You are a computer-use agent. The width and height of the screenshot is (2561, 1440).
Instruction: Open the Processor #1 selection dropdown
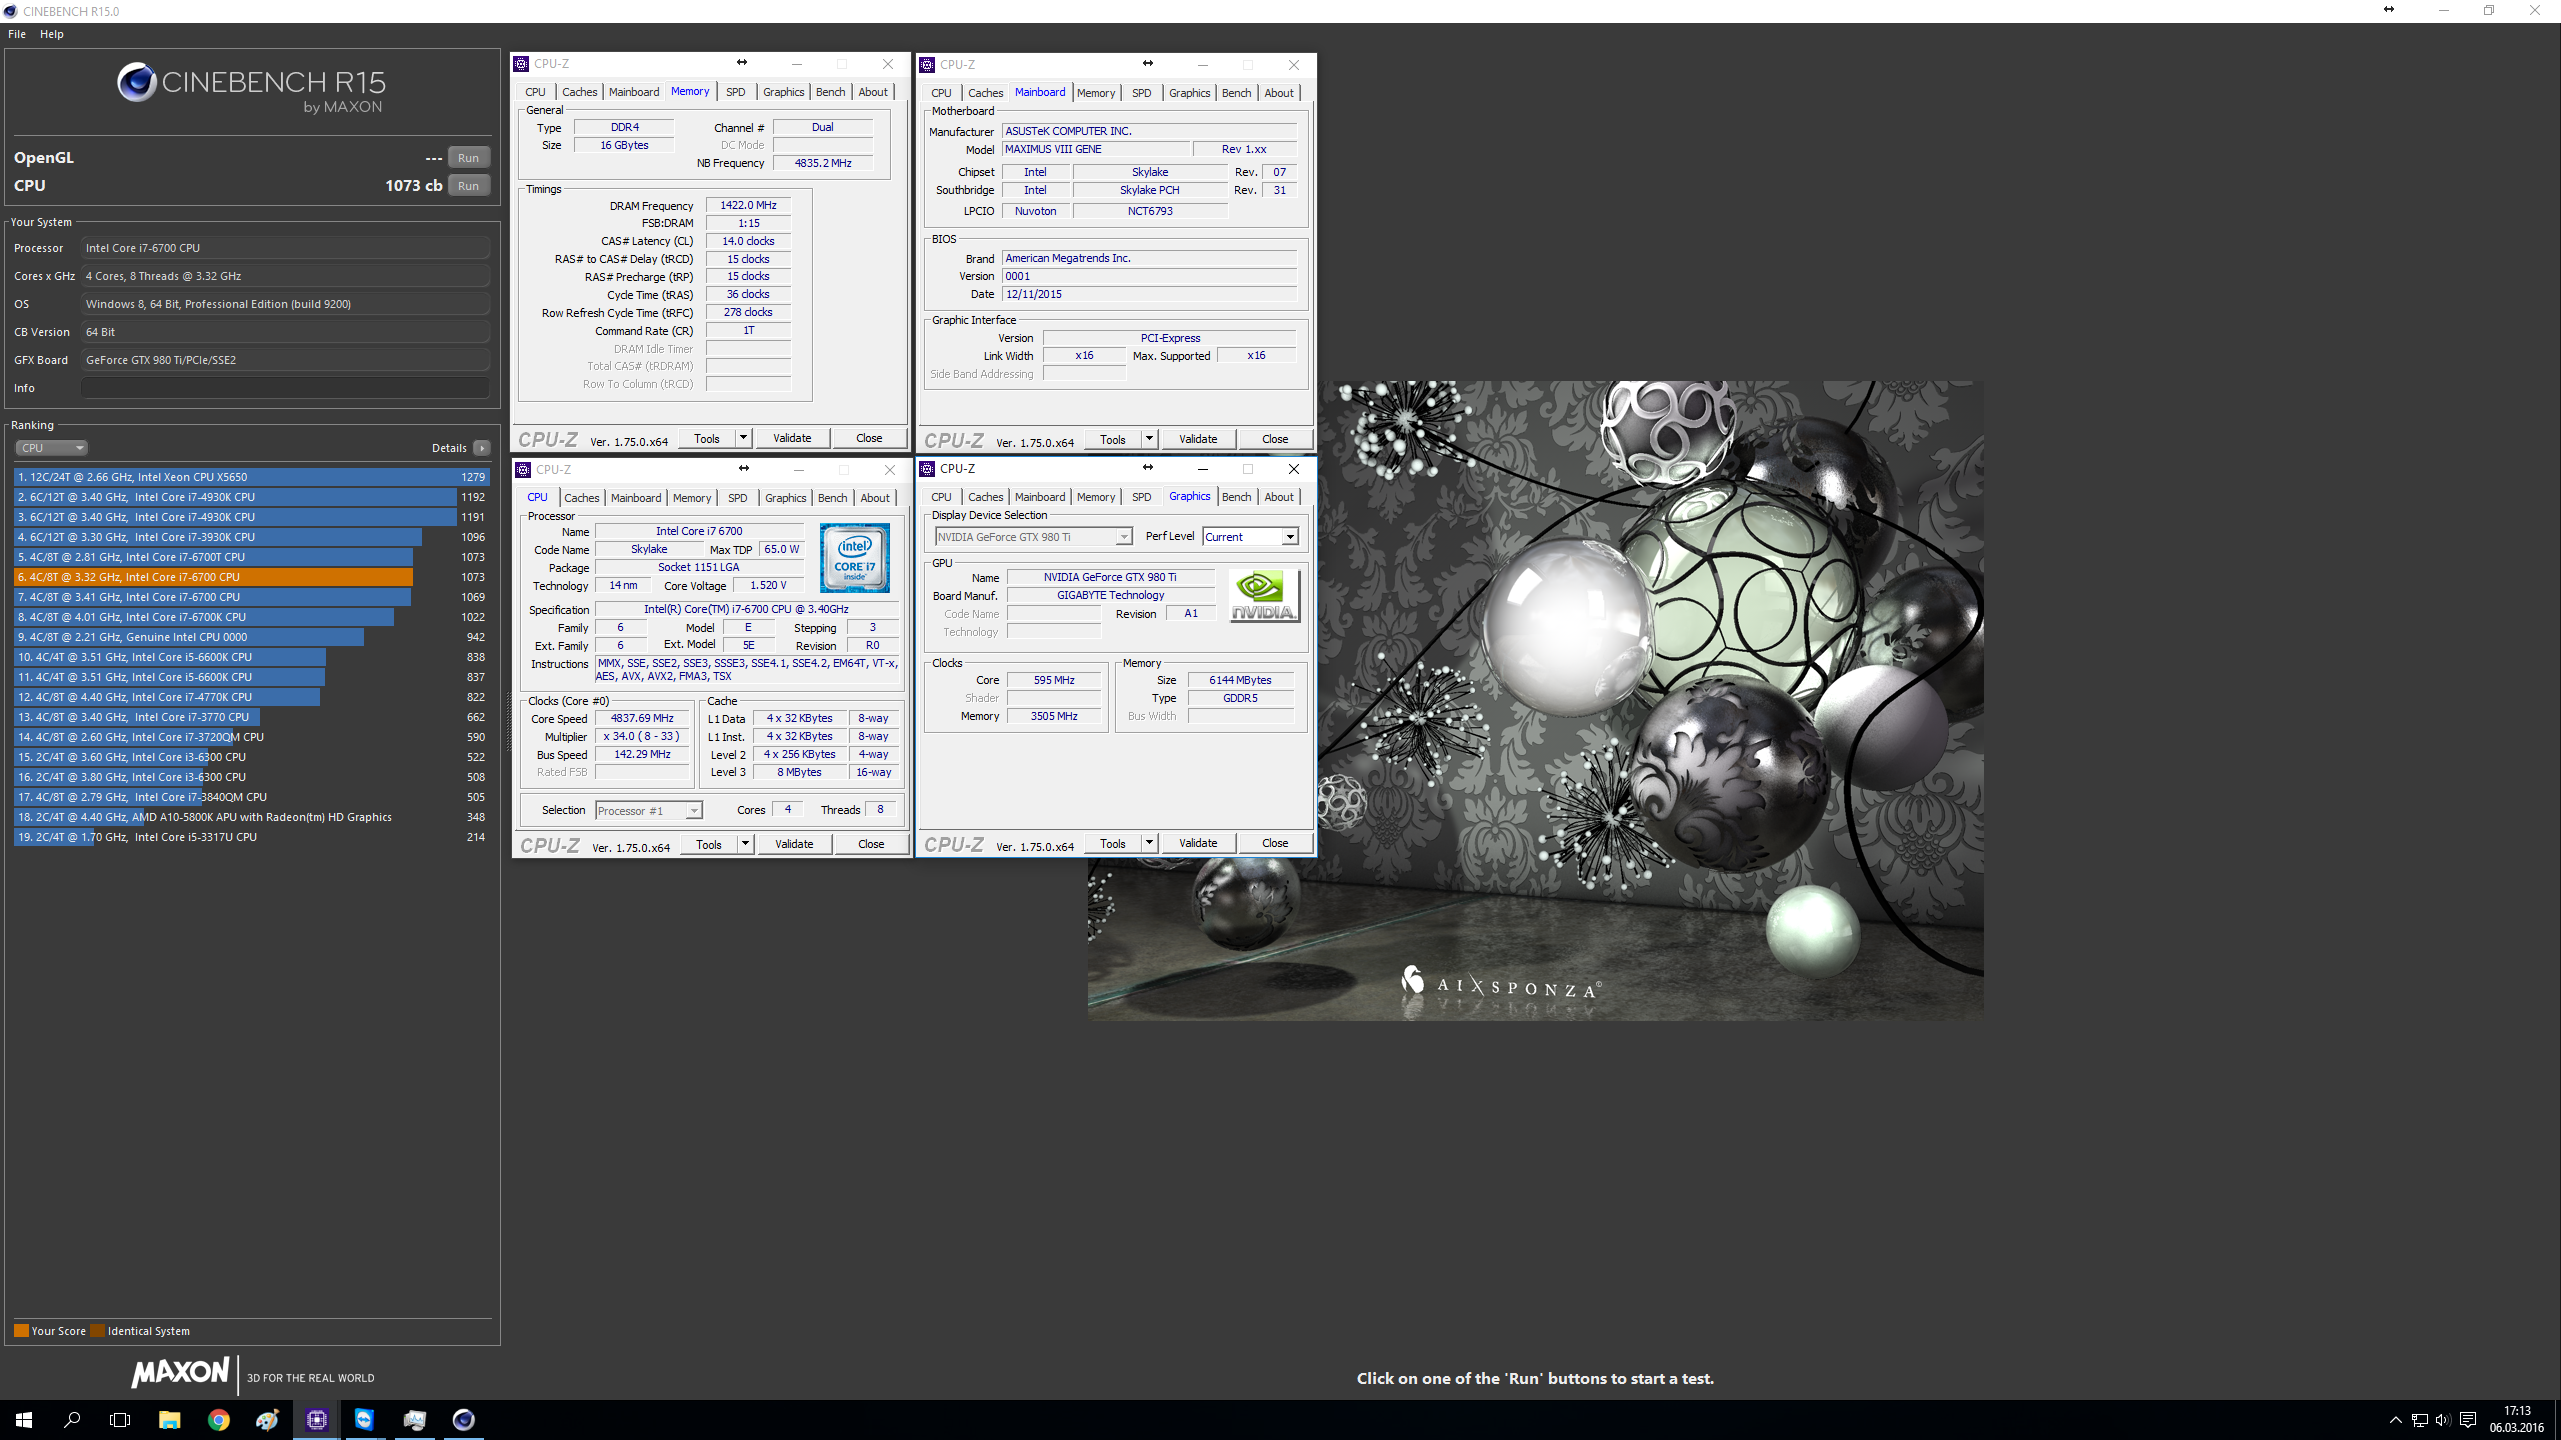click(x=648, y=811)
